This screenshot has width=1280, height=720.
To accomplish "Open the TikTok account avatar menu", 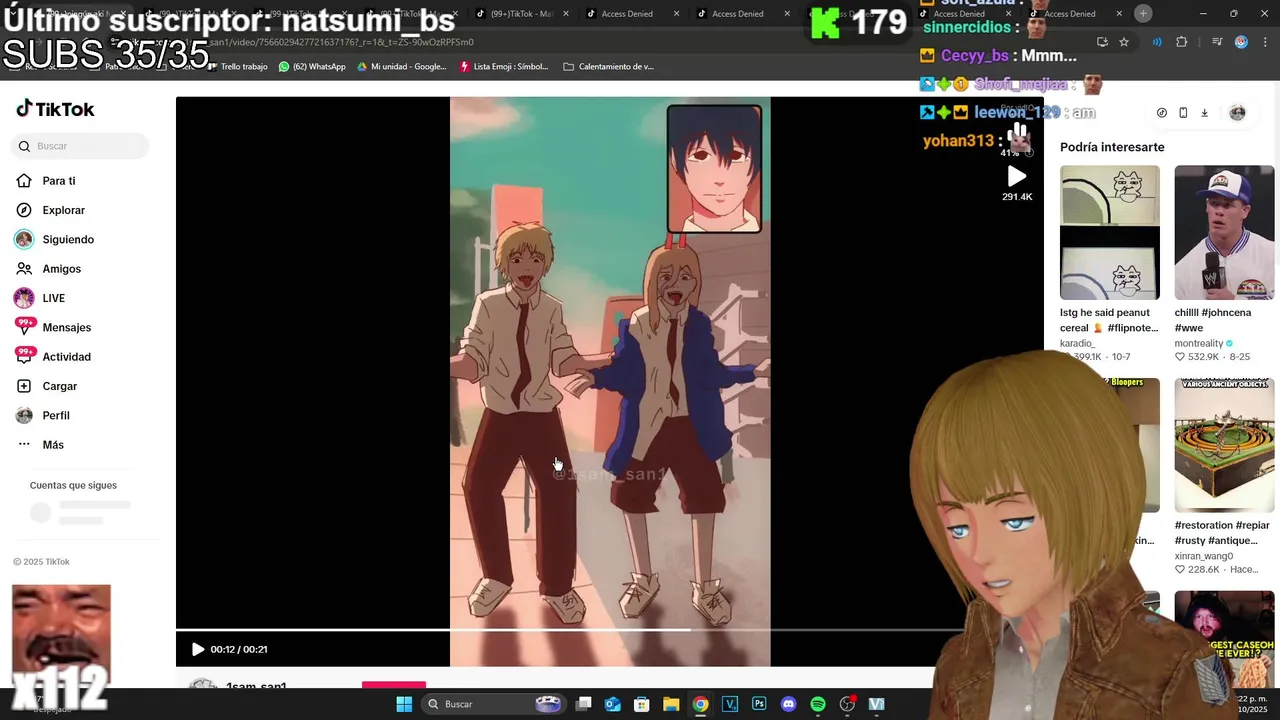I will pyautogui.click(x=1237, y=113).
